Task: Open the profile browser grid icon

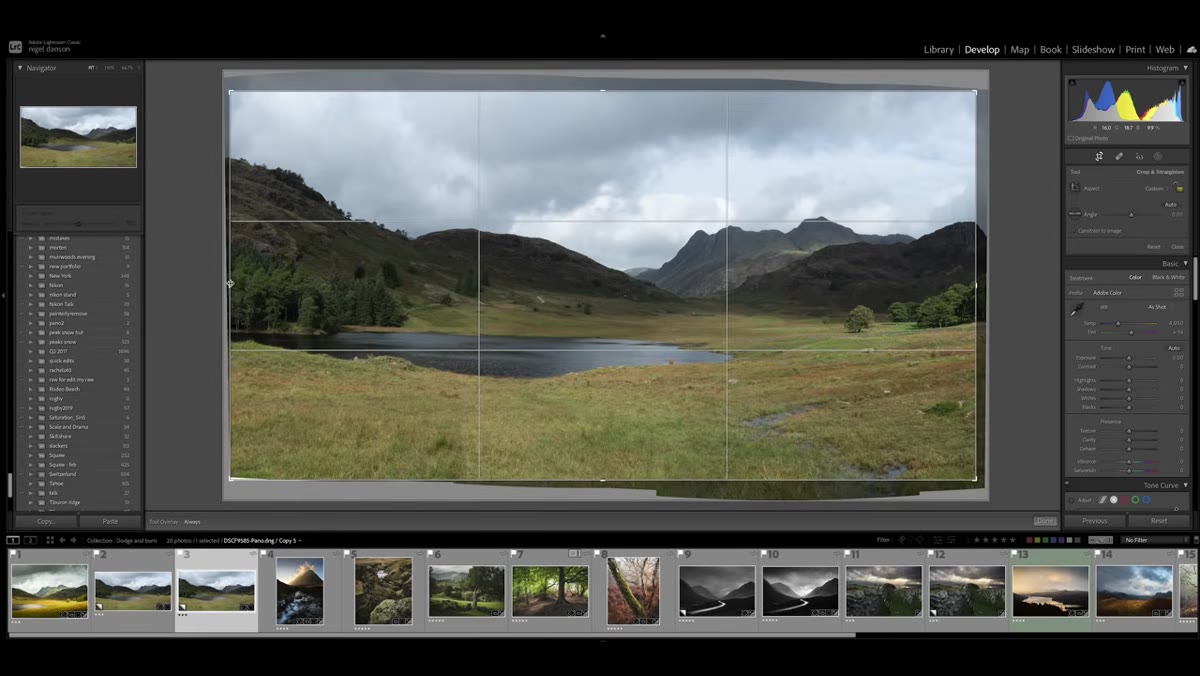Action: click(1179, 292)
